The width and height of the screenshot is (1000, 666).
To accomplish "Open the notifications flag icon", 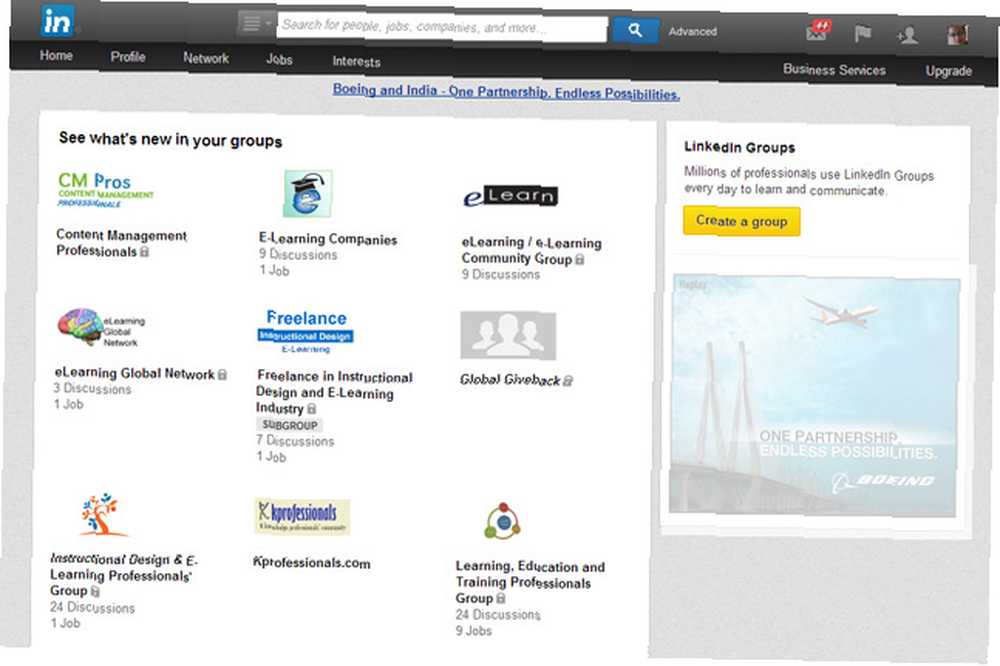I will pyautogui.click(x=862, y=33).
